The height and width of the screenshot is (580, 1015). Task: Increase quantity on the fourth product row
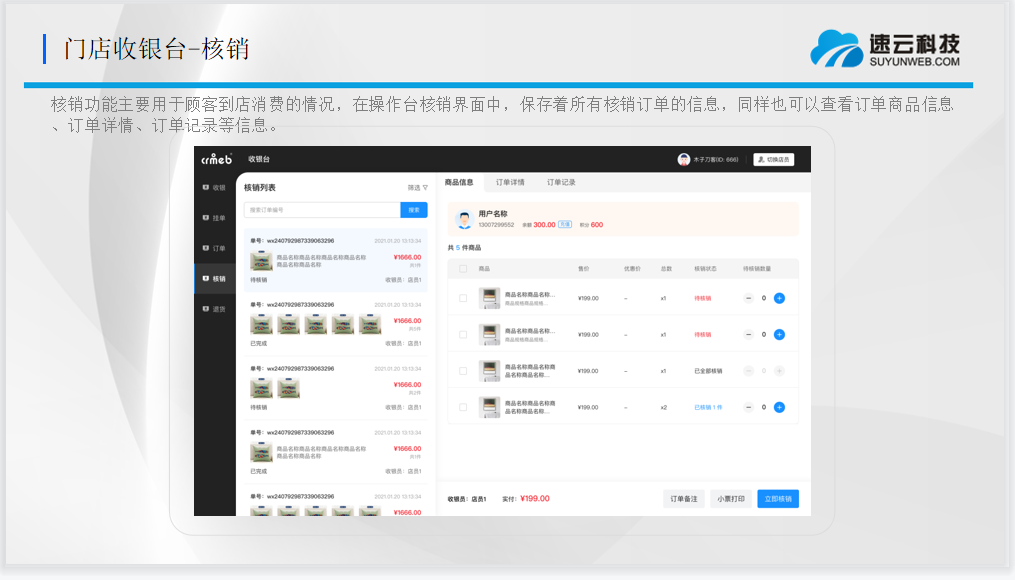click(x=779, y=407)
